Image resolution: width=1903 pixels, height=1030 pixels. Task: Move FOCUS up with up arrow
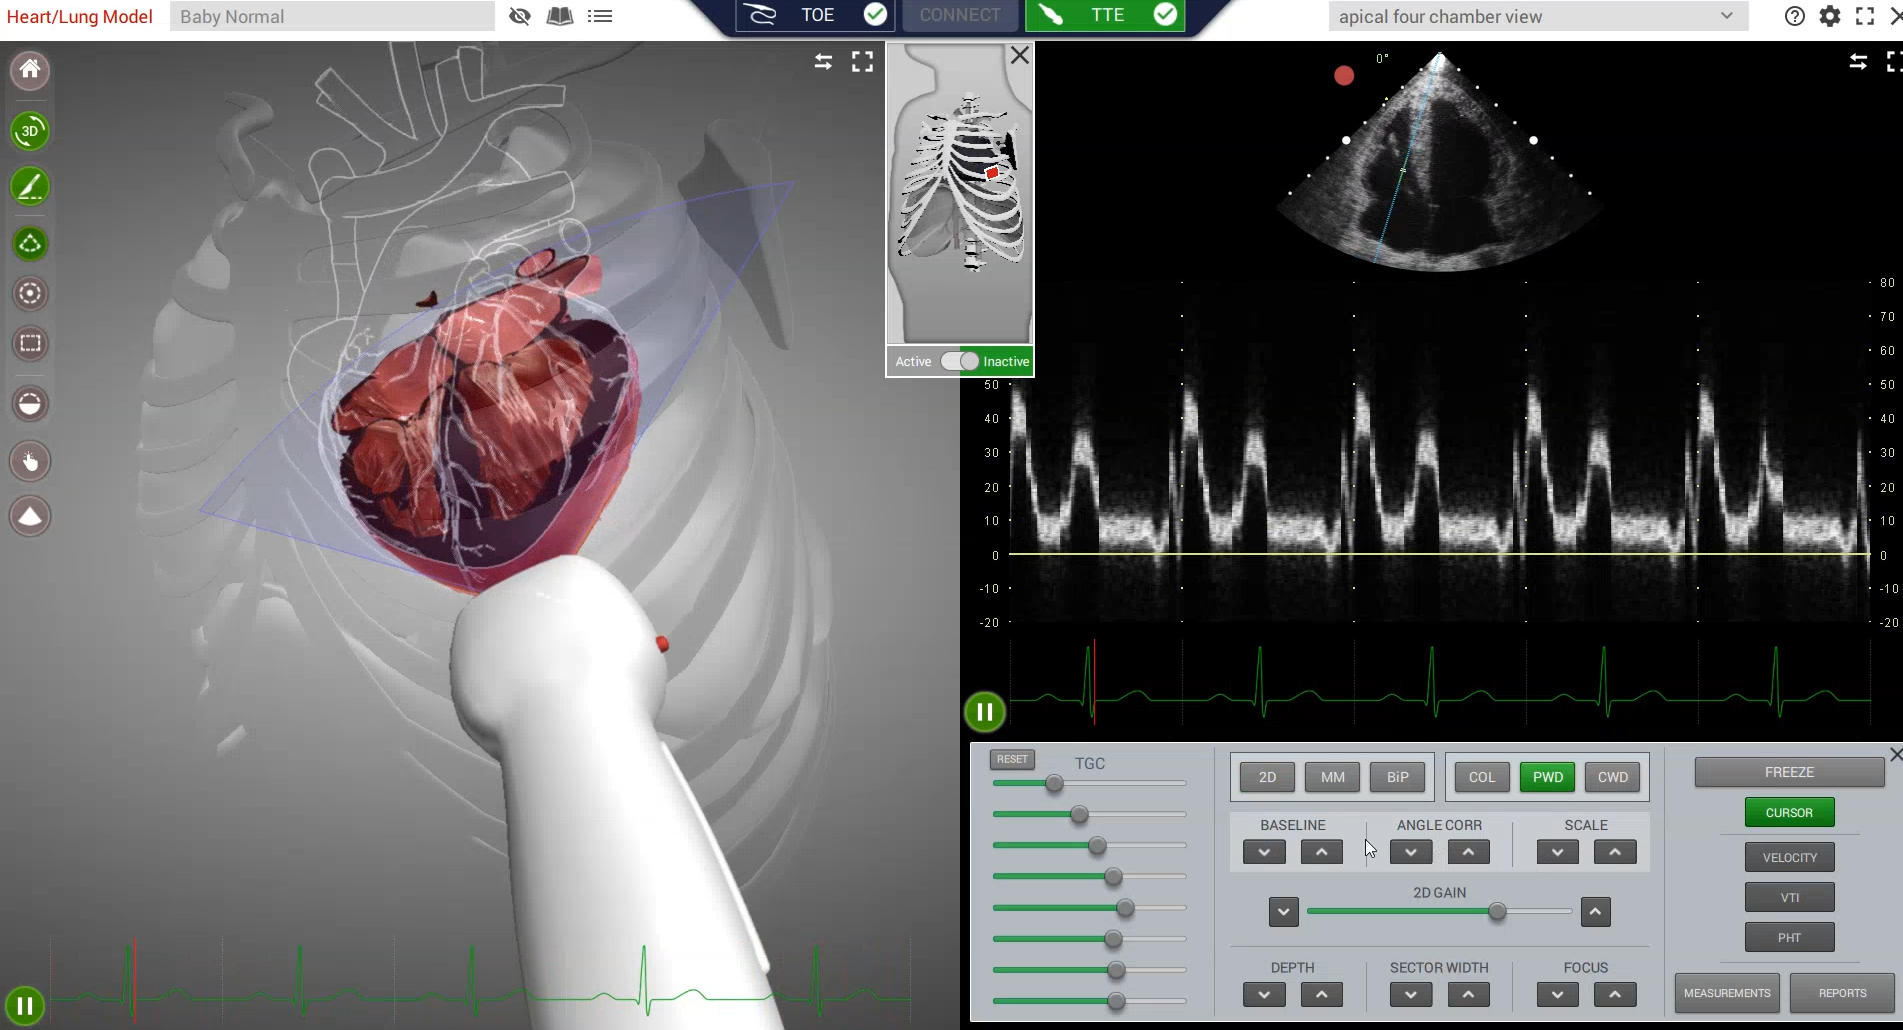point(1616,995)
